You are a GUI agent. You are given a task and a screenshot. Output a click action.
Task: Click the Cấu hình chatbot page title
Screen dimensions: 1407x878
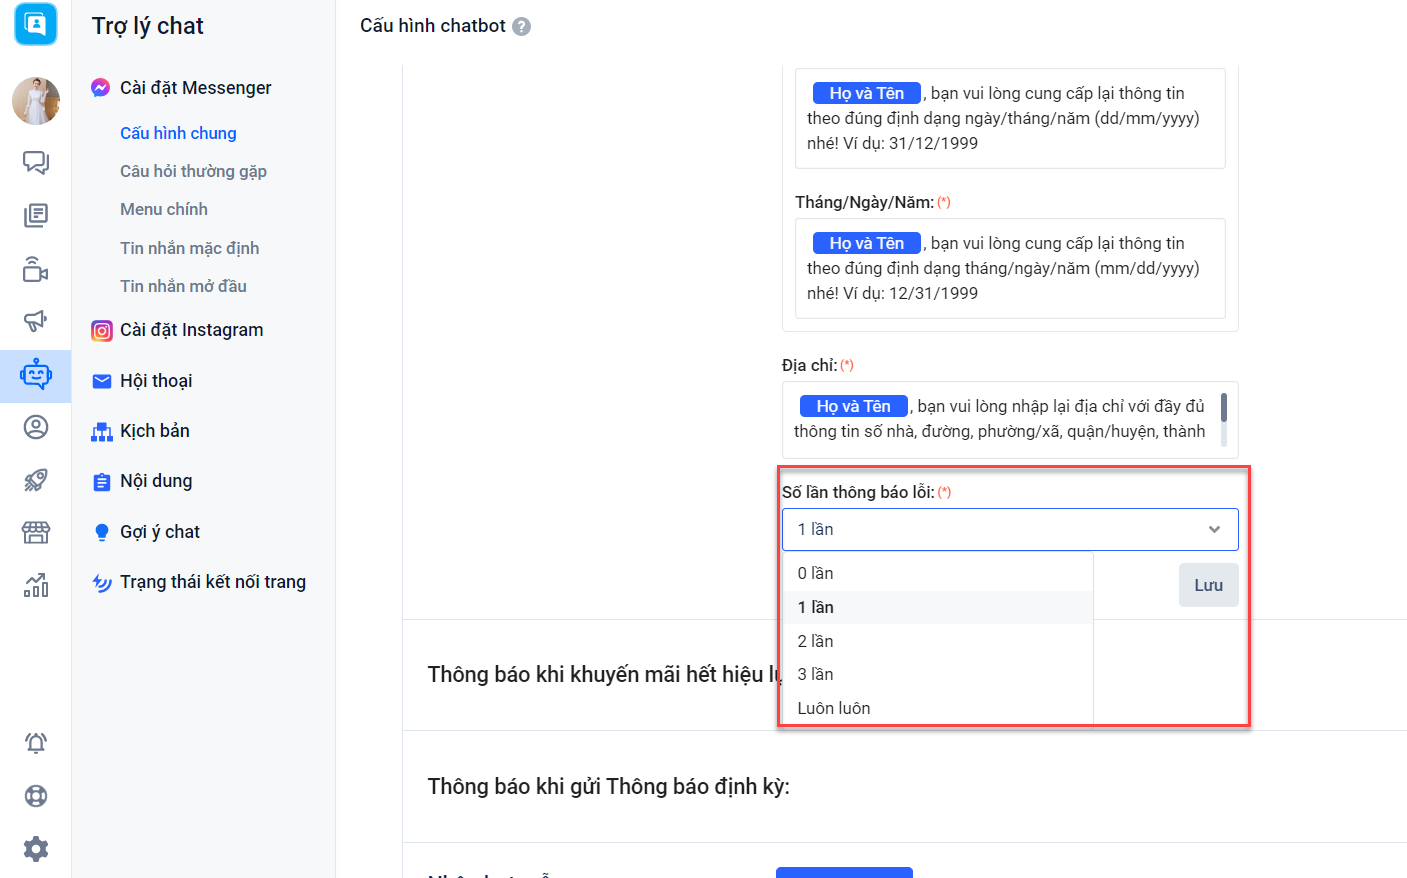coord(433,26)
